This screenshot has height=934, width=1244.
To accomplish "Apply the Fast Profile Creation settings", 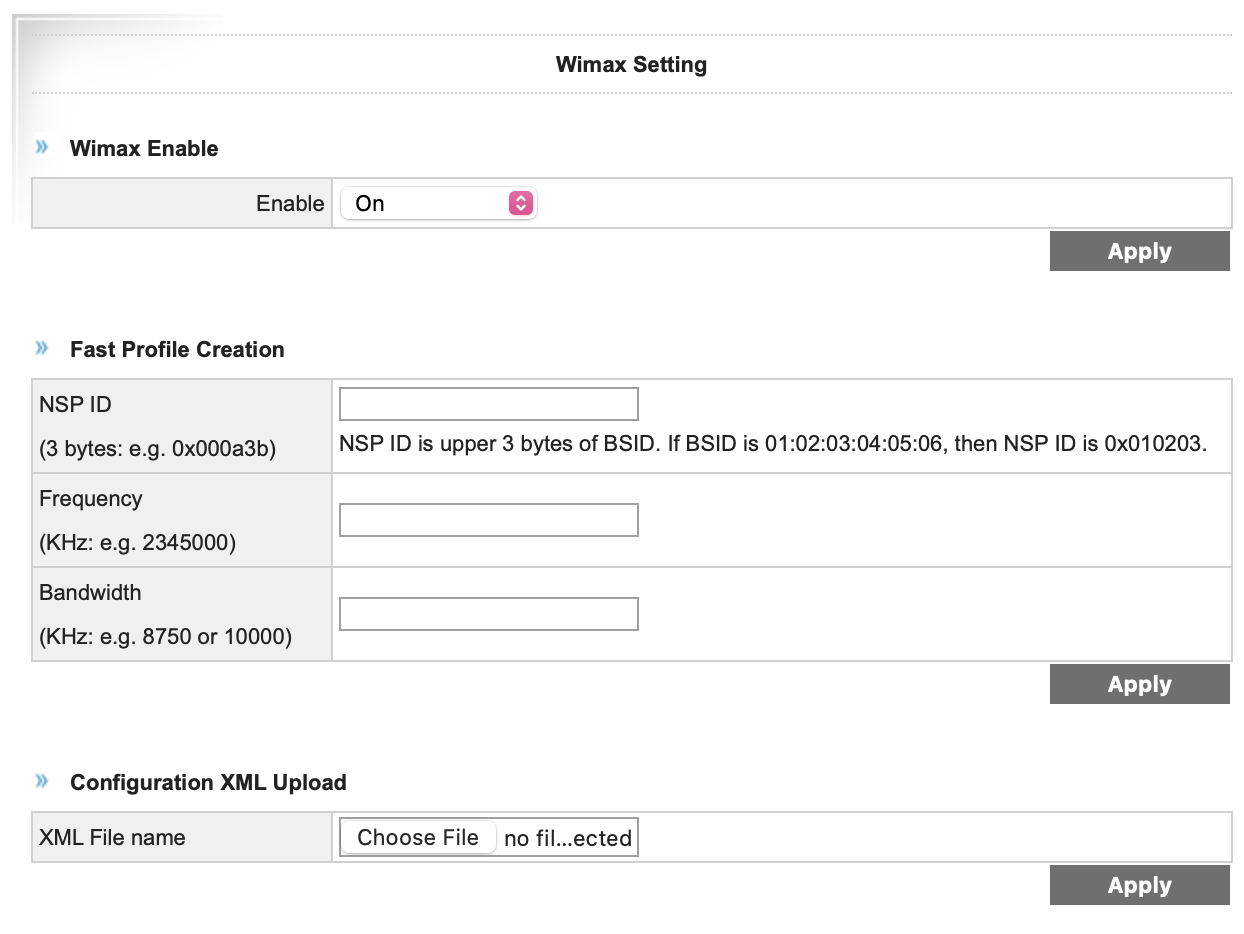I will click(x=1139, y=685).
